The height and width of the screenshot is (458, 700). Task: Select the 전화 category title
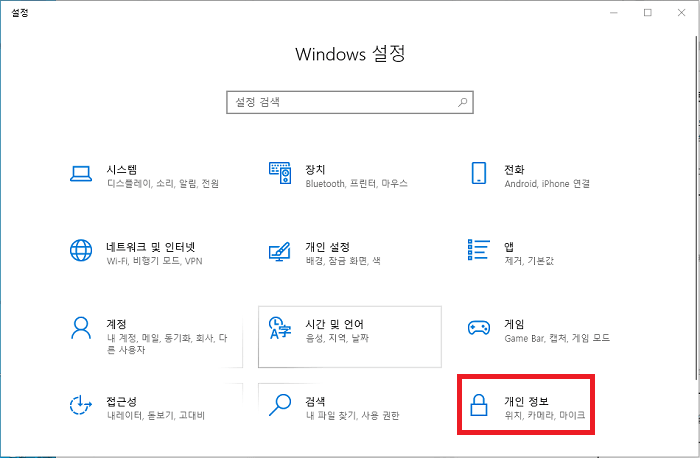tap(514, 170)
